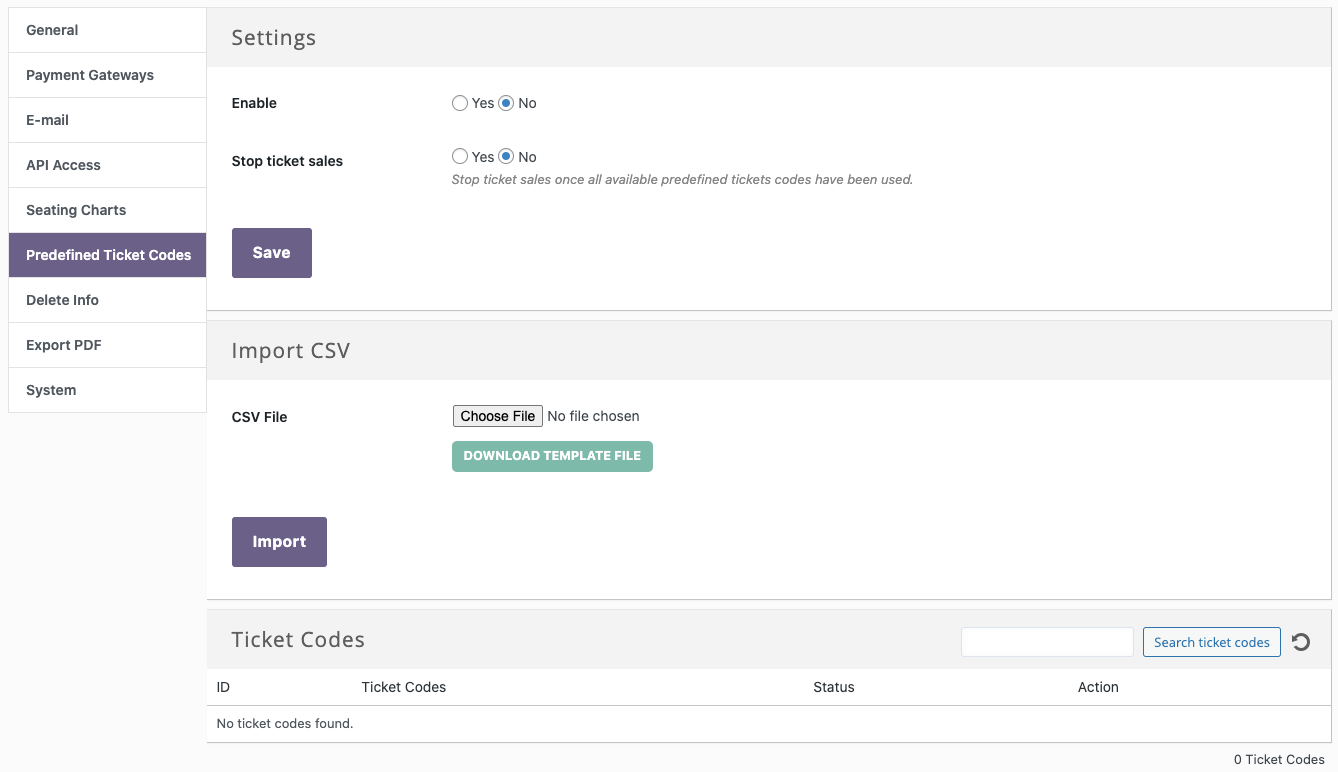Save the ticket code settings
Screen dimensions: 1338x772
[271, 253]
